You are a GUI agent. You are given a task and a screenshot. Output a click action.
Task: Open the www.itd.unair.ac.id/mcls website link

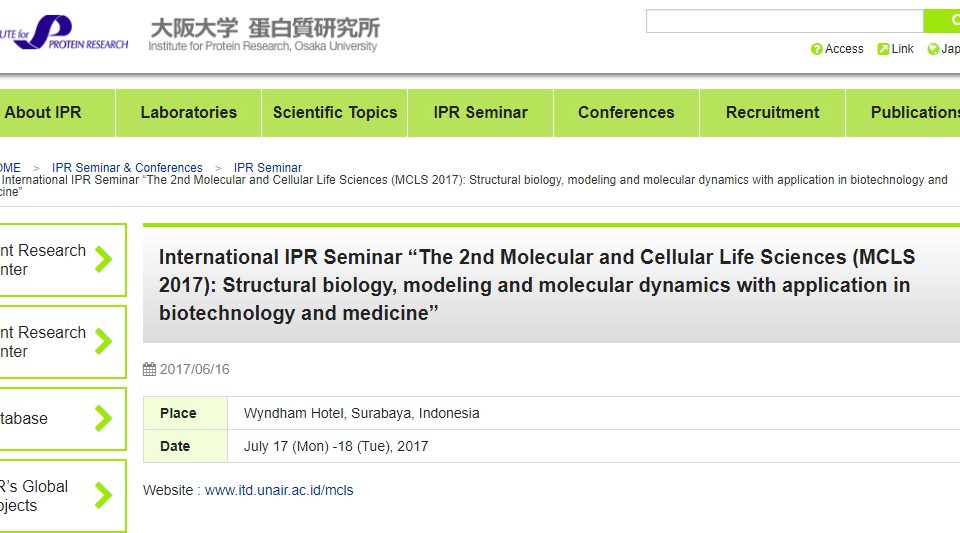pyautogui.click(x=279, y=490)
